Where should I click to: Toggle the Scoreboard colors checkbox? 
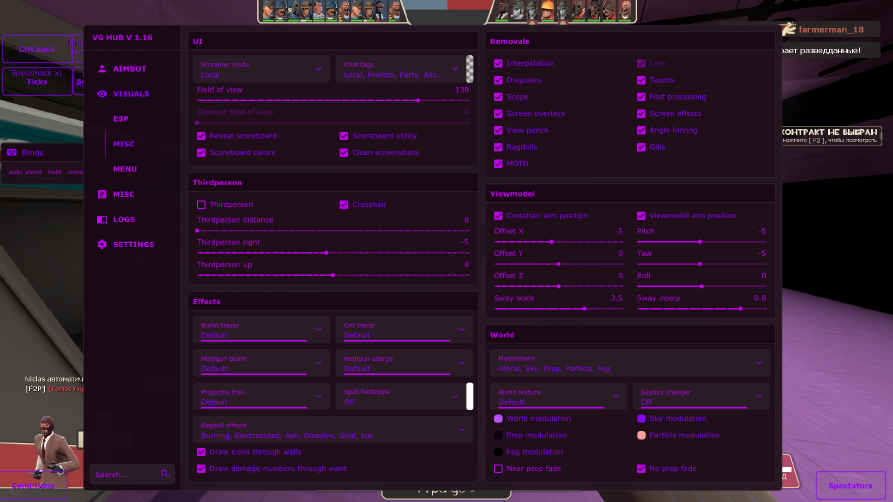tap(201, 153)
